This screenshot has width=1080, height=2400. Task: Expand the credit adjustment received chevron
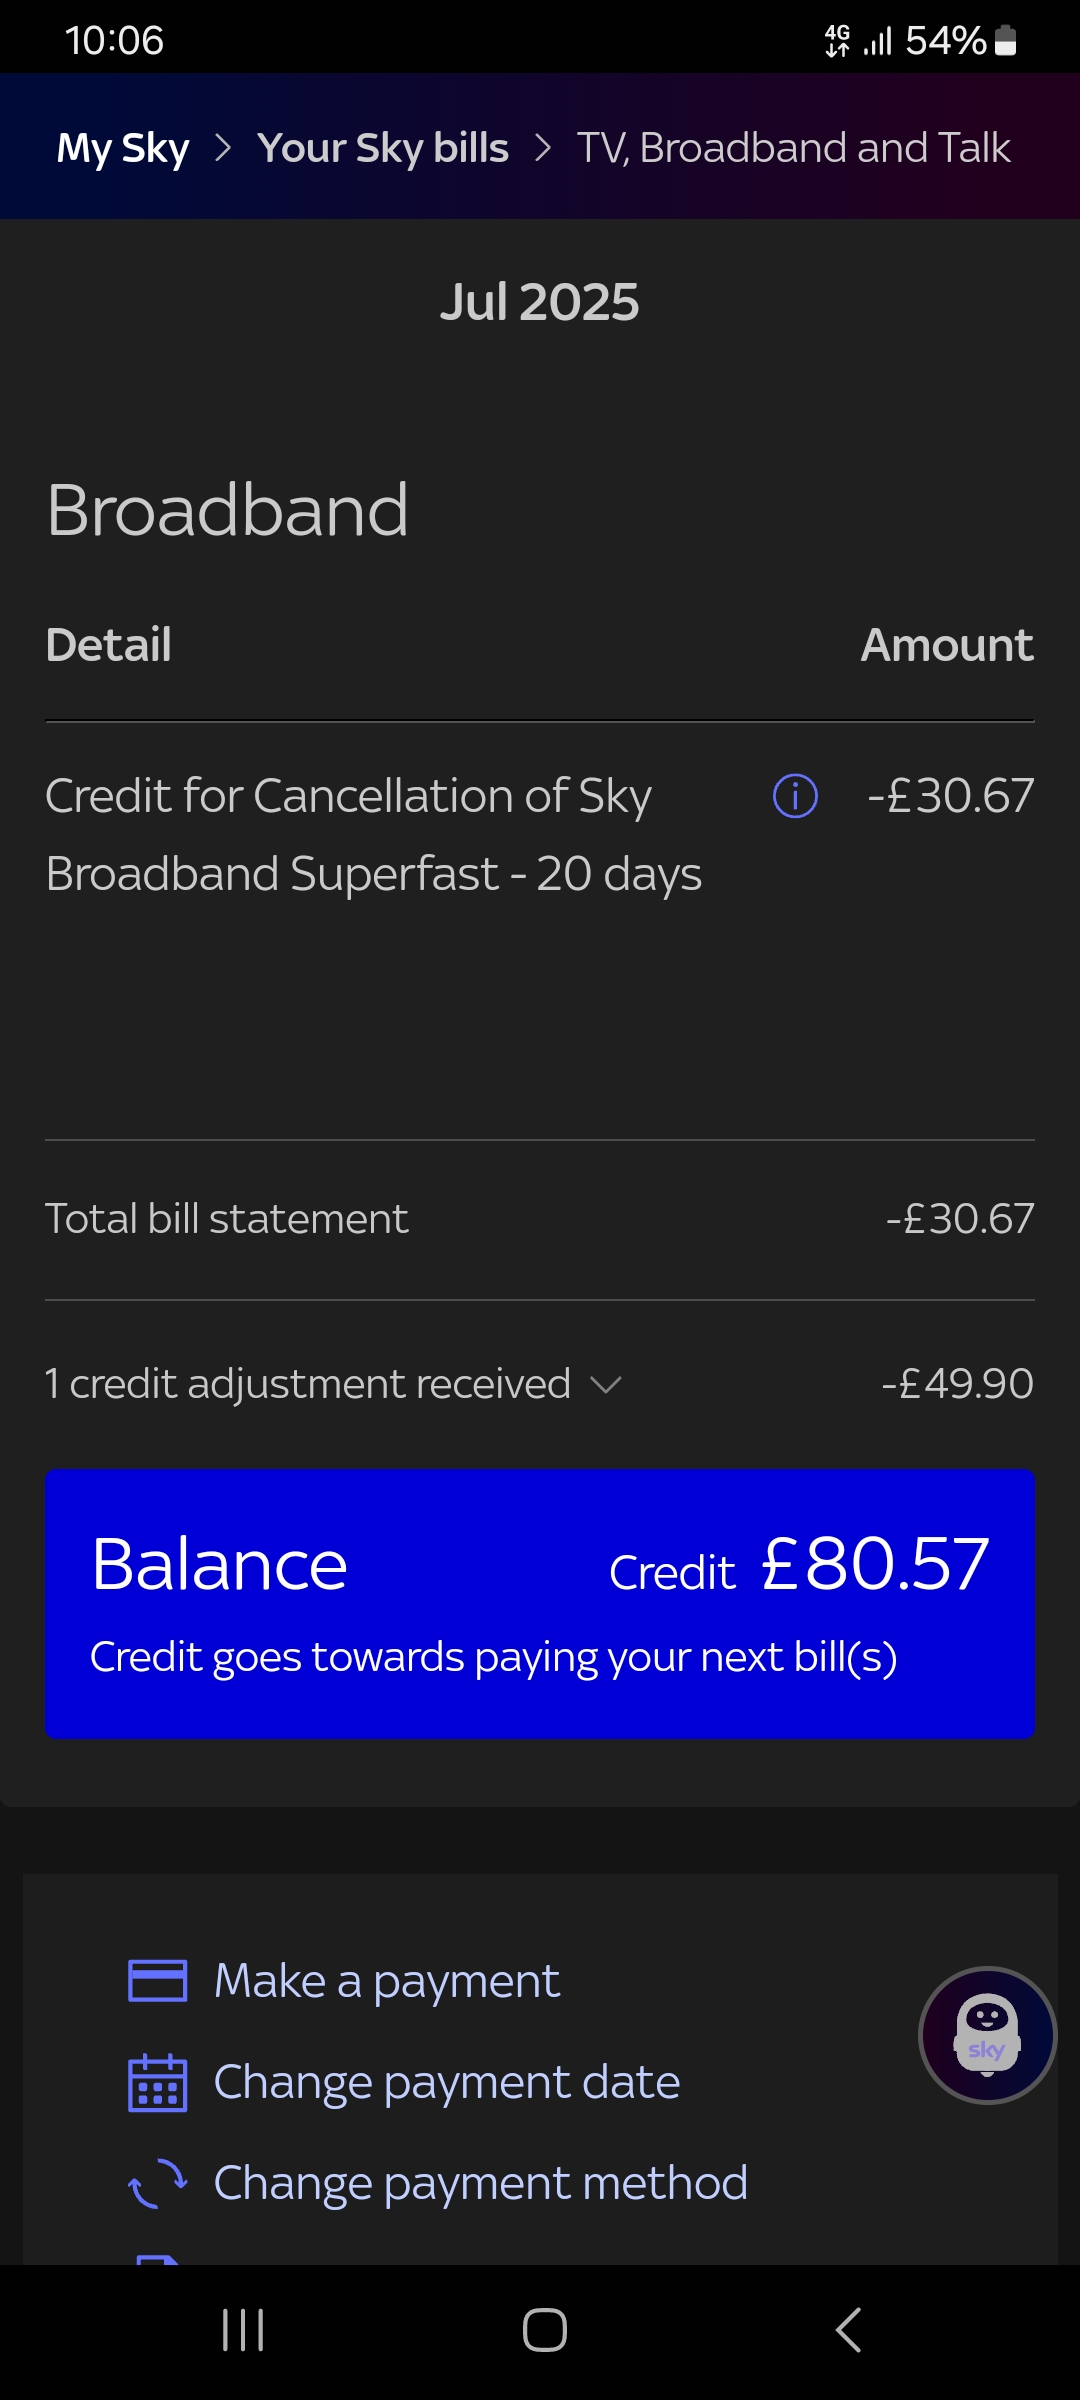pyautogui.click(x=606, y=1385)
